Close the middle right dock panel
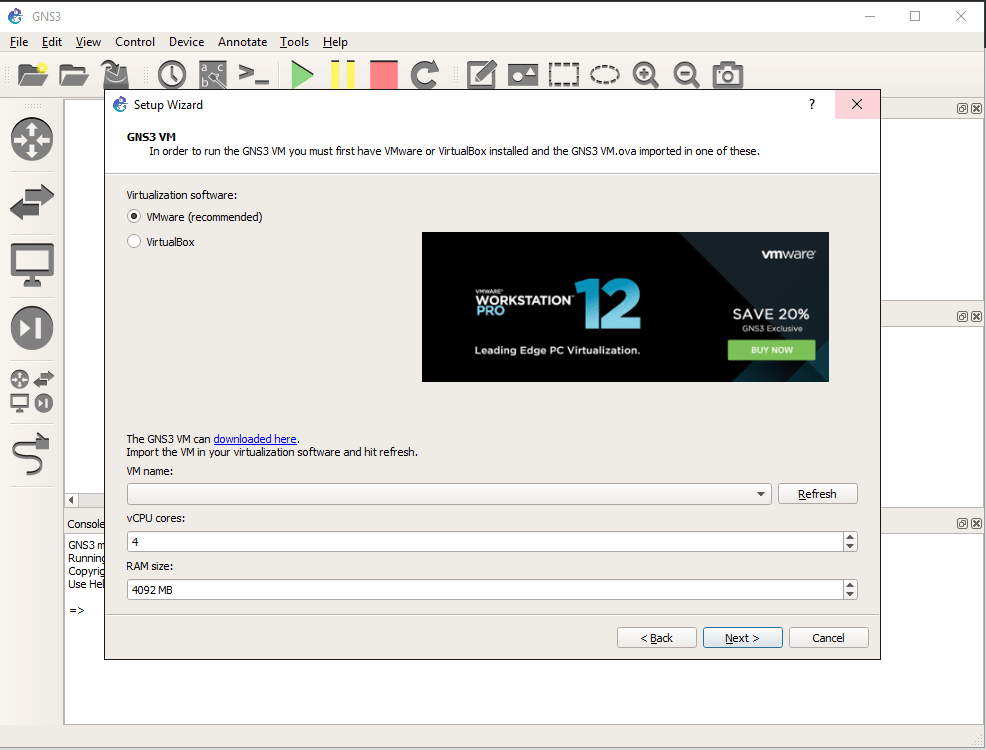Viewport: 986px width, 750px height. point(976,316)
